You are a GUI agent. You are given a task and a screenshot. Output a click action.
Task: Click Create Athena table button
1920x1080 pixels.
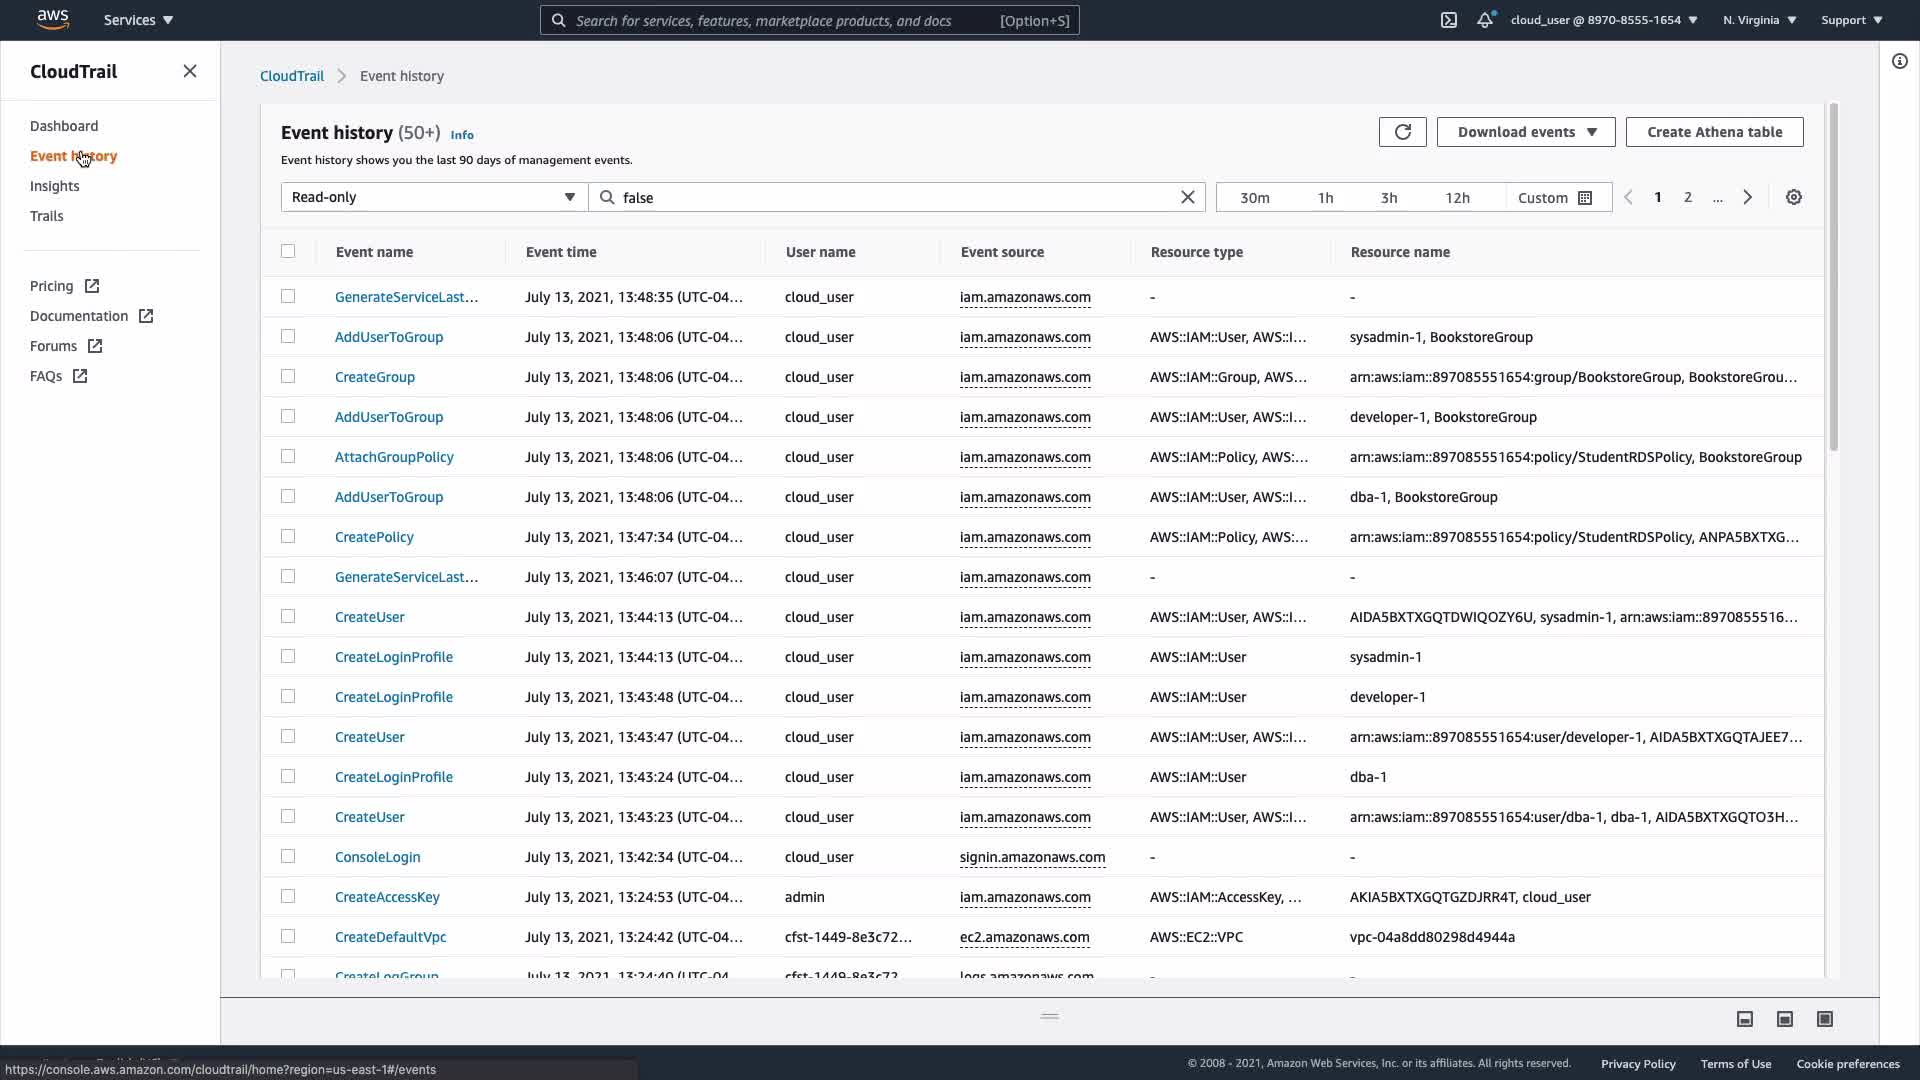pyautogui.click(x=1714, y=132)
